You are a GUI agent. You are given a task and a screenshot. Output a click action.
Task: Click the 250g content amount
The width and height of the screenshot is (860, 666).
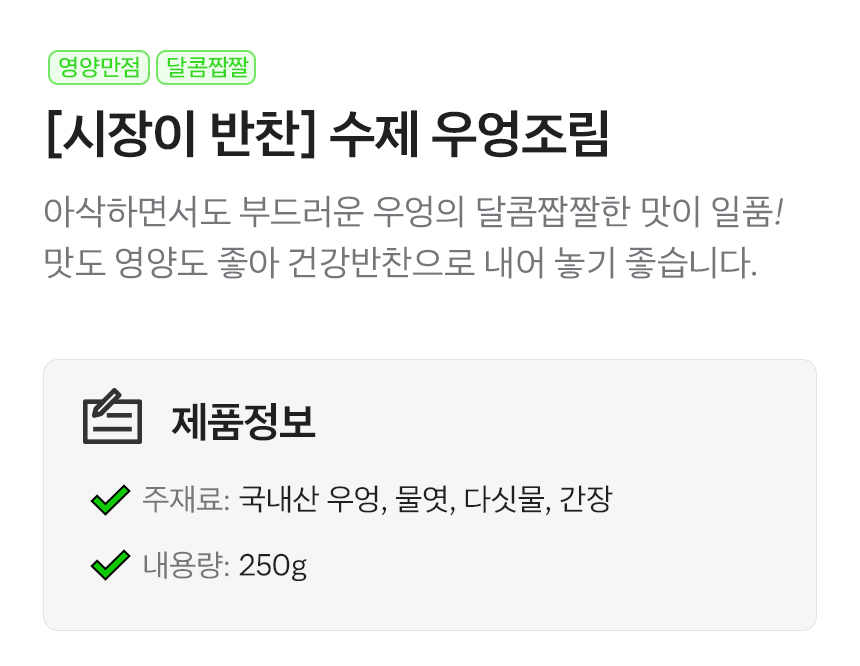(x=273, y=567)
